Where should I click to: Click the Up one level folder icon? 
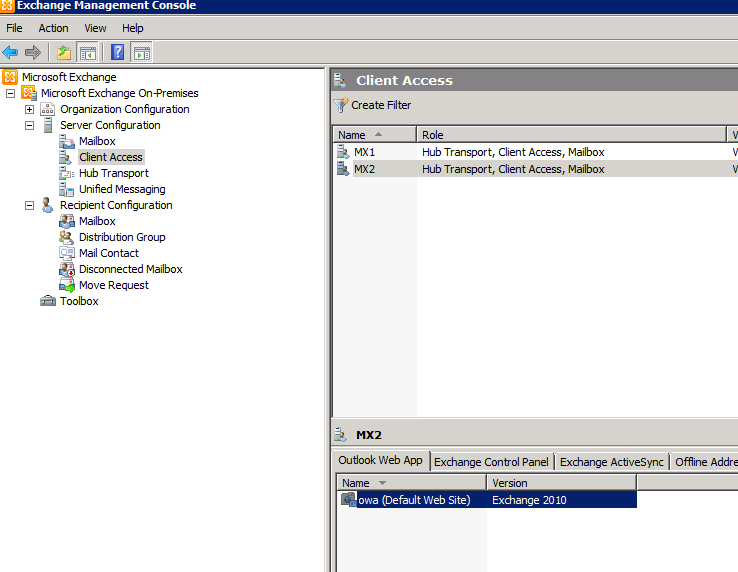pyautogui.click(x=64, y=52)
